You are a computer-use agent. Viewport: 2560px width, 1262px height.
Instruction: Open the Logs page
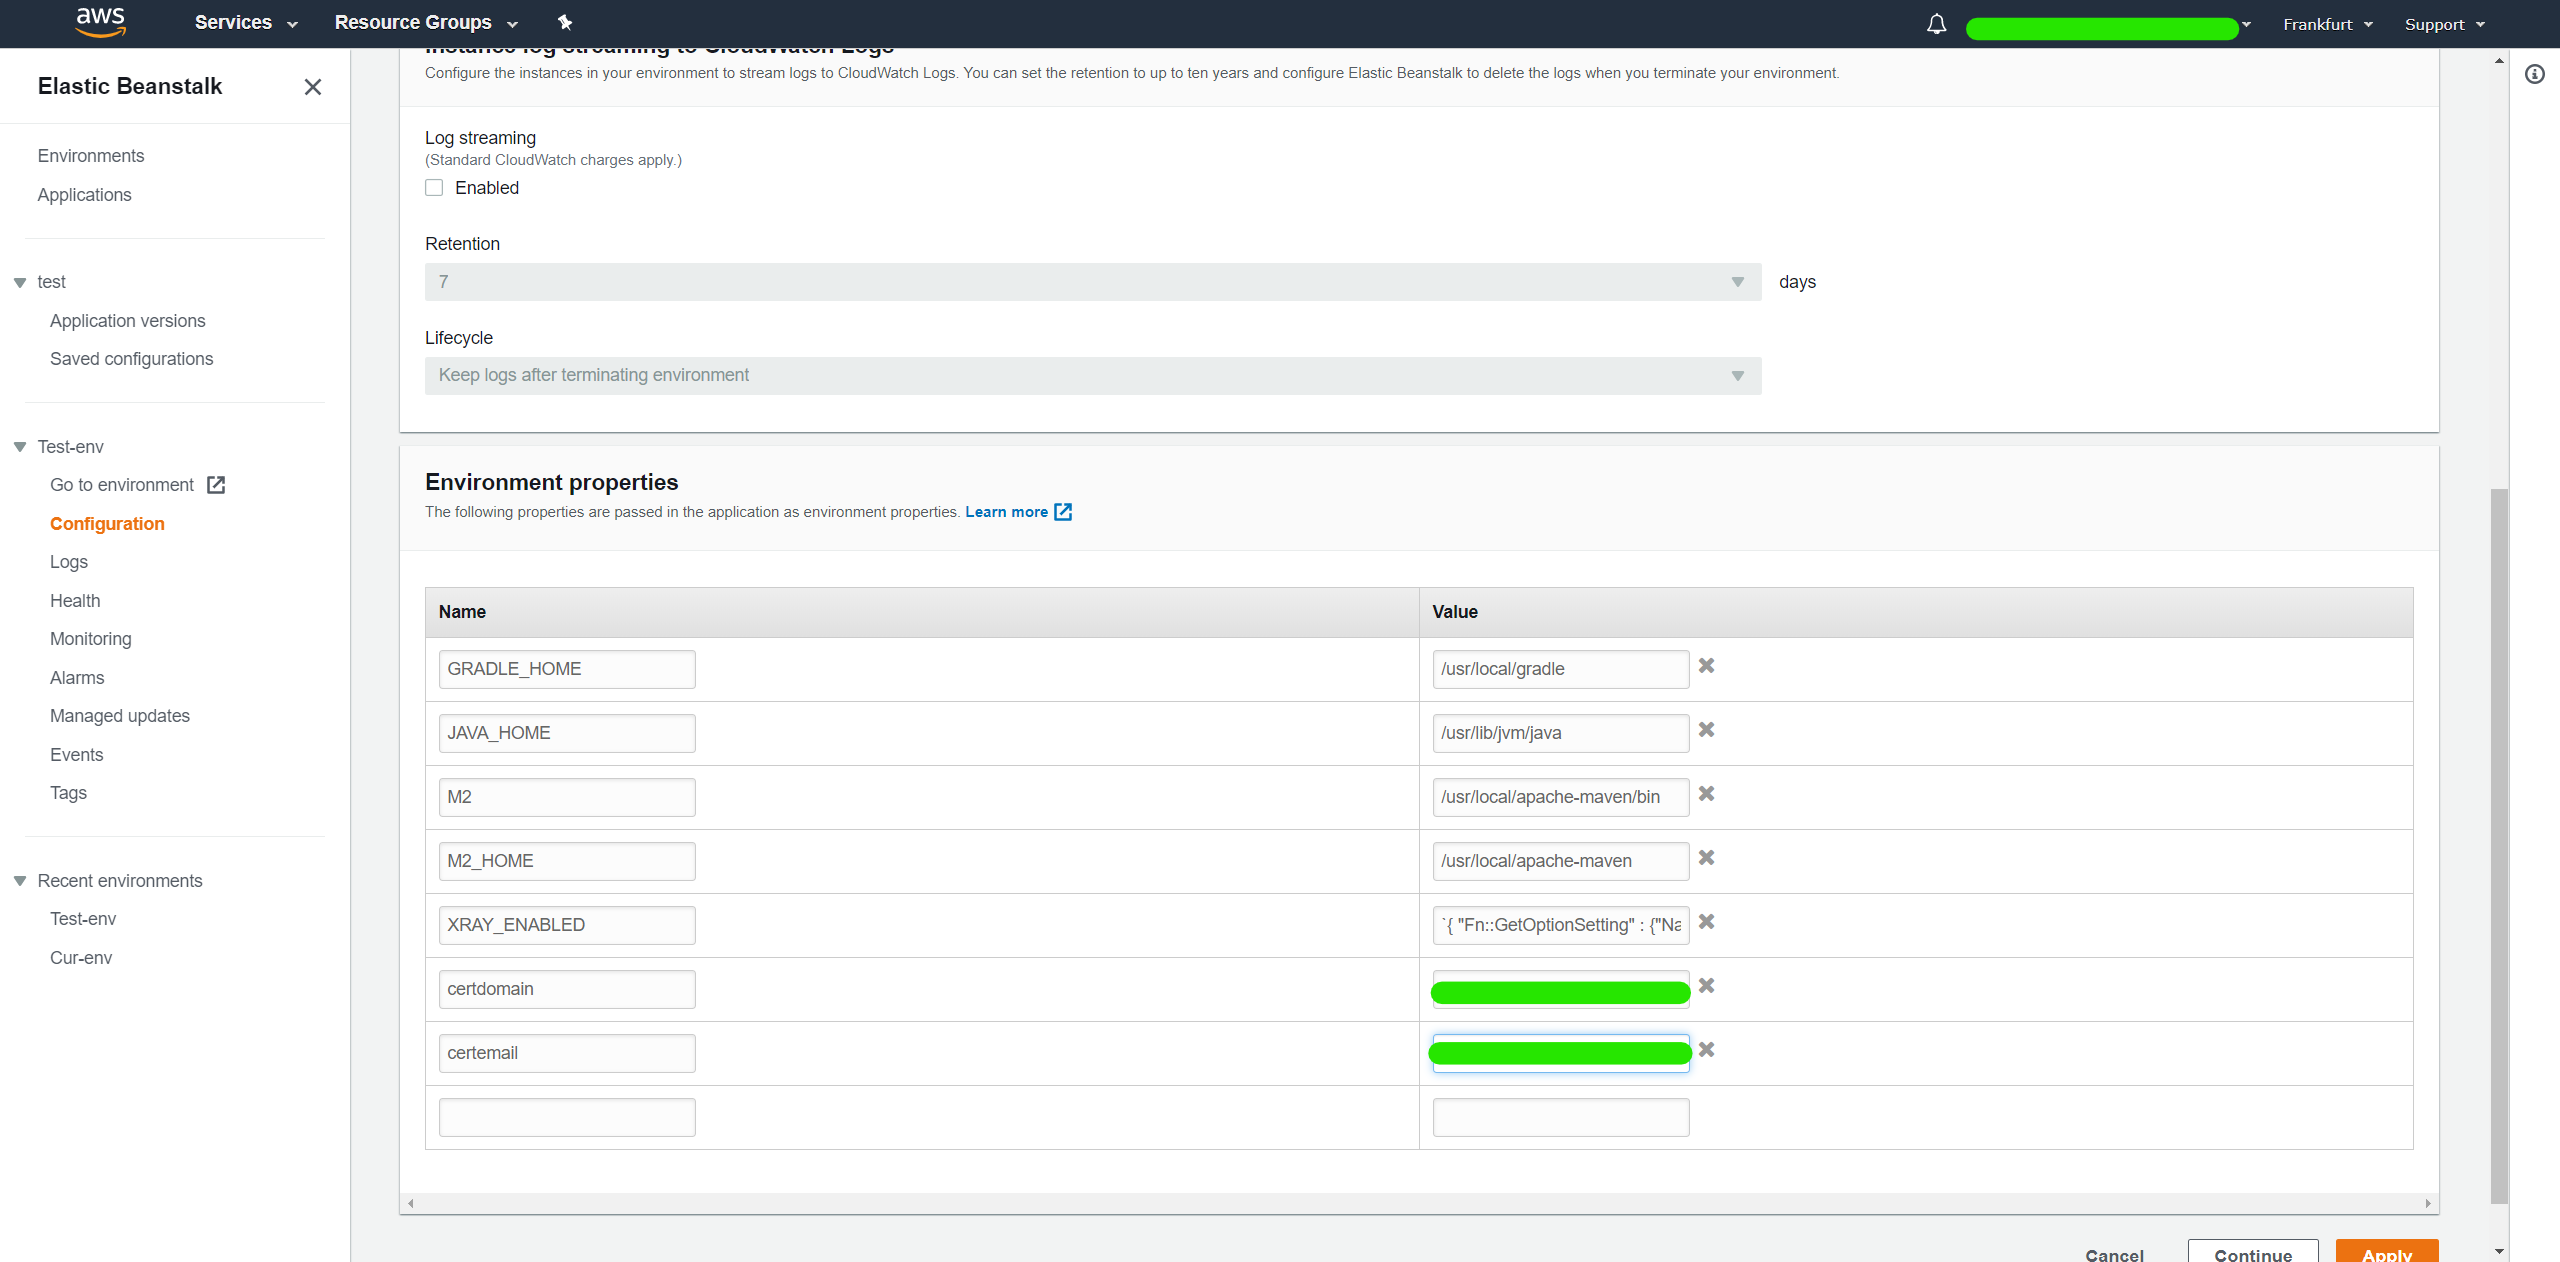click(x=69, y=562)
